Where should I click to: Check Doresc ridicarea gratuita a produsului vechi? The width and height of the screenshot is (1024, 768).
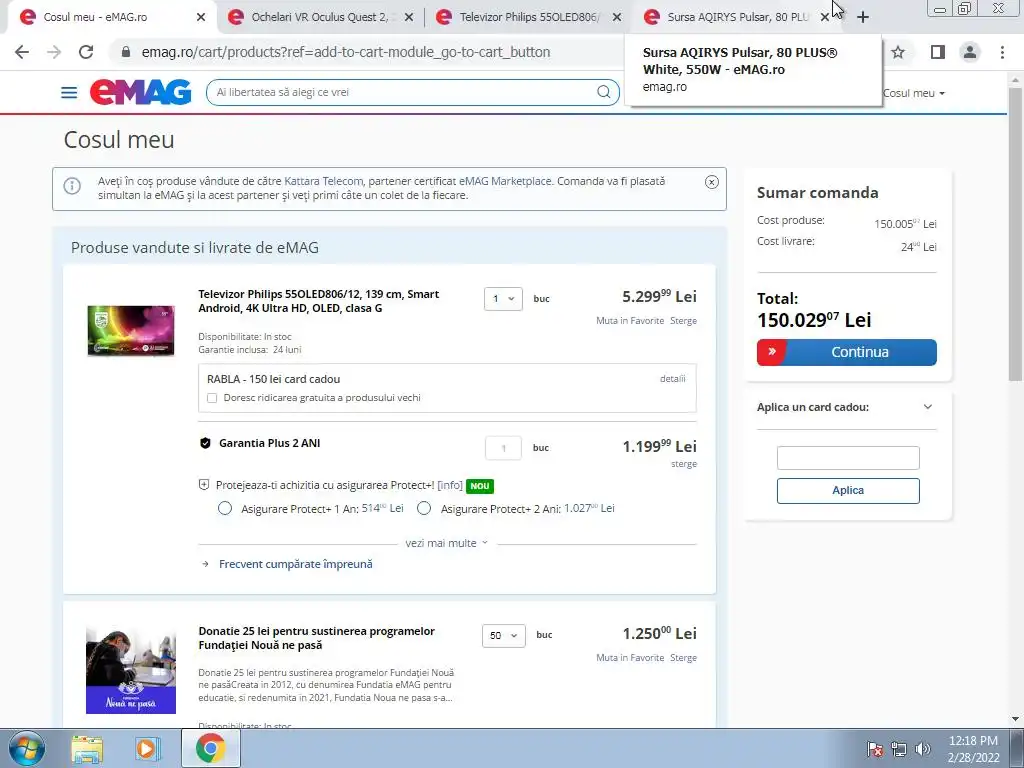(212, 398)
